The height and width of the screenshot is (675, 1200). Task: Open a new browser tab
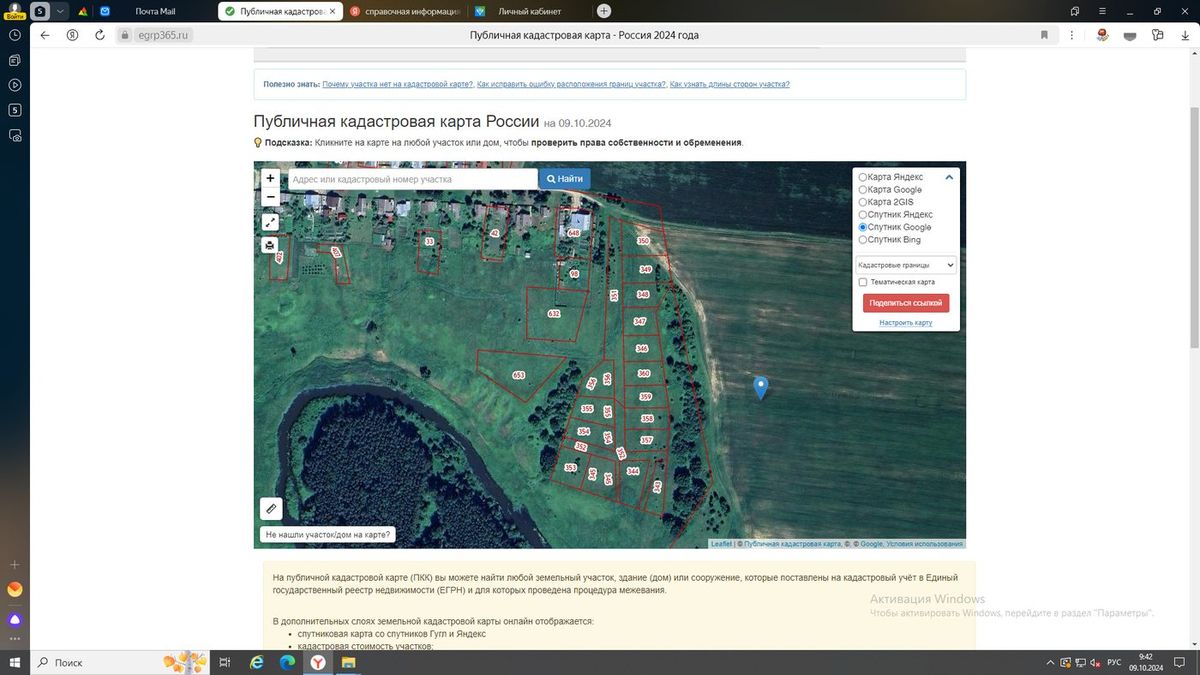[x=604, y=11]
